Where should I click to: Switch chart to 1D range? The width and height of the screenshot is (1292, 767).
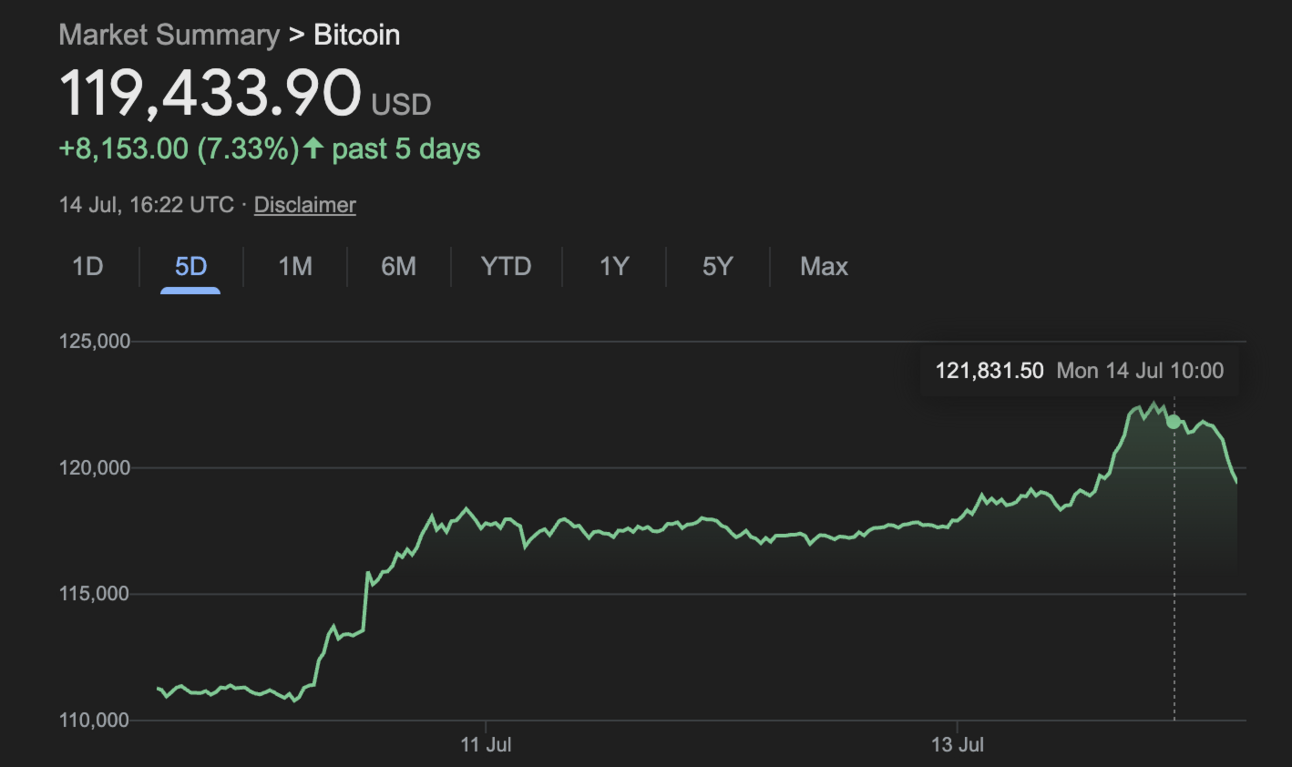[x=88, y=267]
